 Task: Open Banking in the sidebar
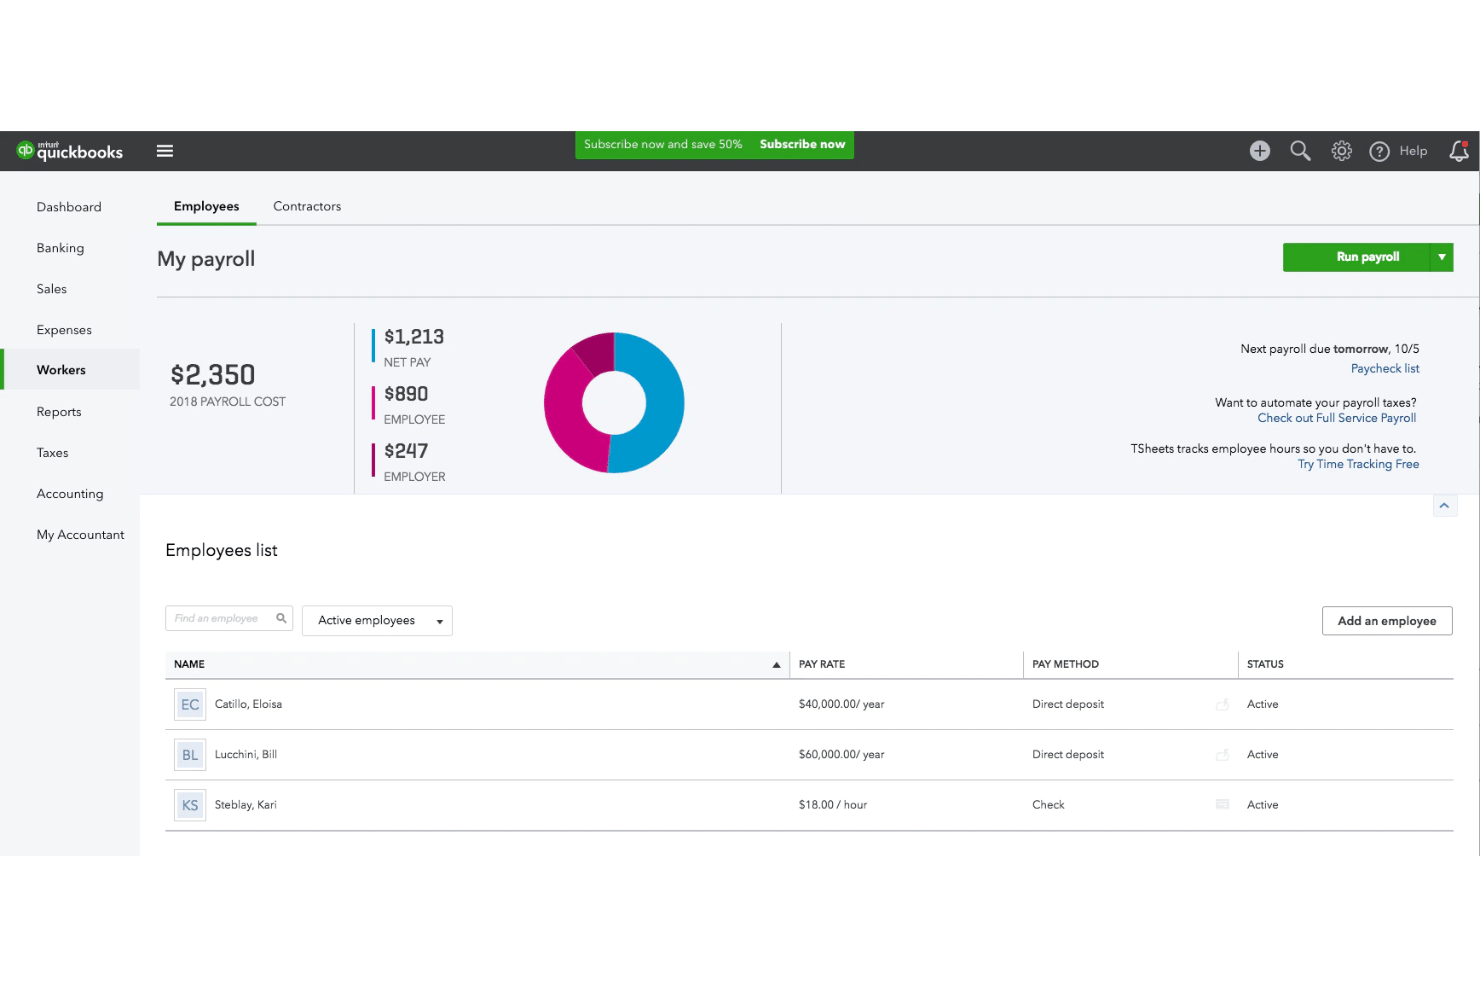pyautogui.click(x=60, y=248)
